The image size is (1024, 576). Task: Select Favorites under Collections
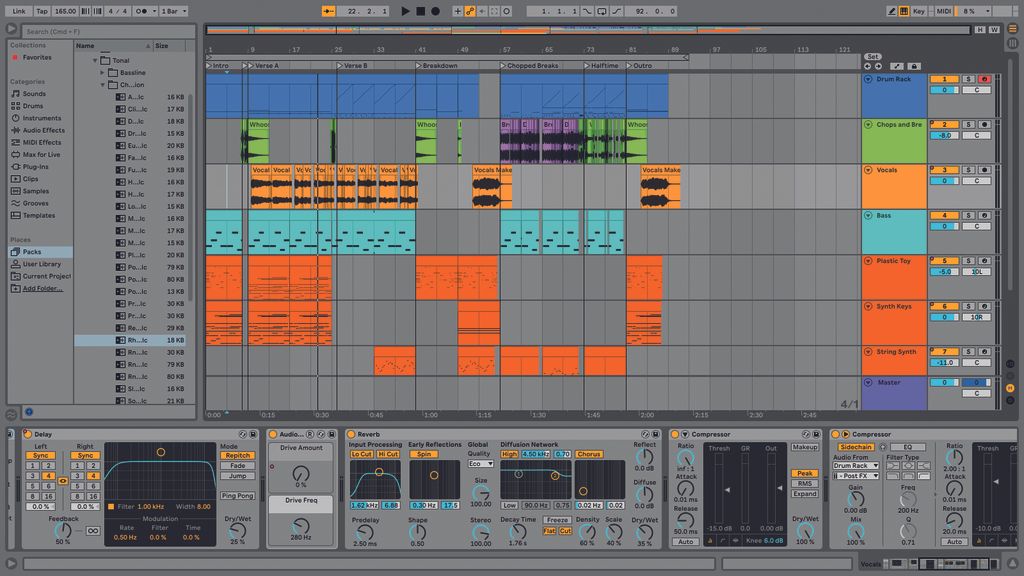coord(35,58)
